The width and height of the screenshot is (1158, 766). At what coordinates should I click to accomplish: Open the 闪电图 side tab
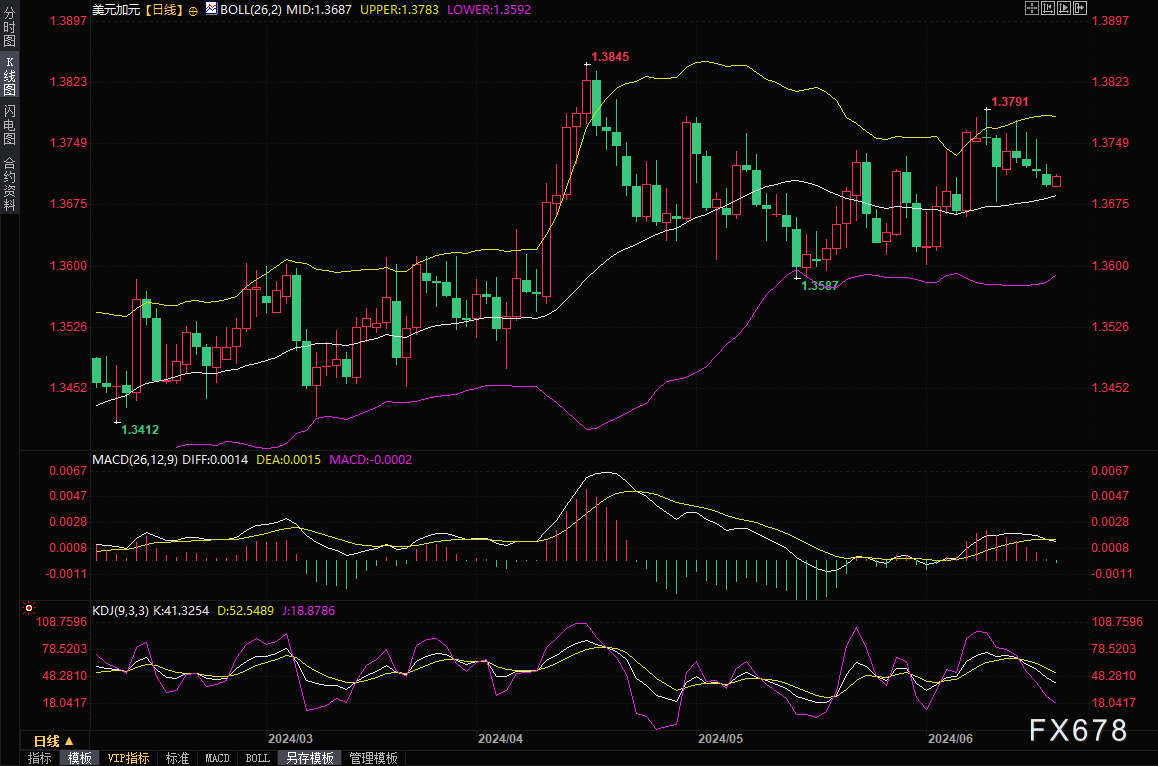pos(9,125)
